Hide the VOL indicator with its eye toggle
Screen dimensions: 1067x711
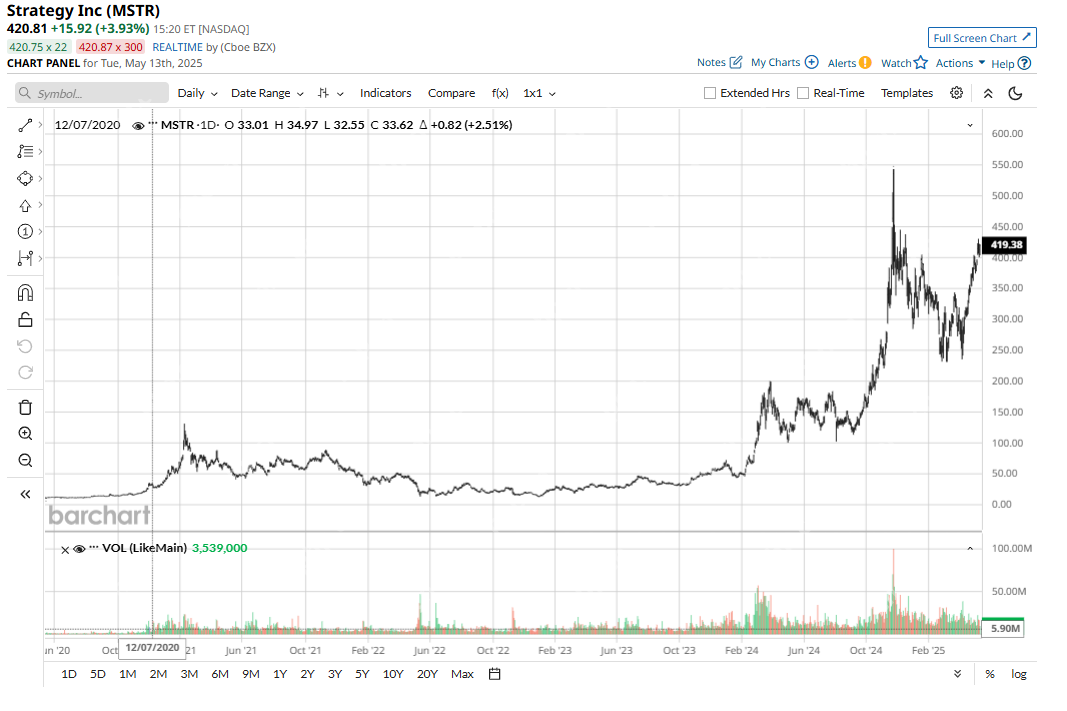click(79, 548)
